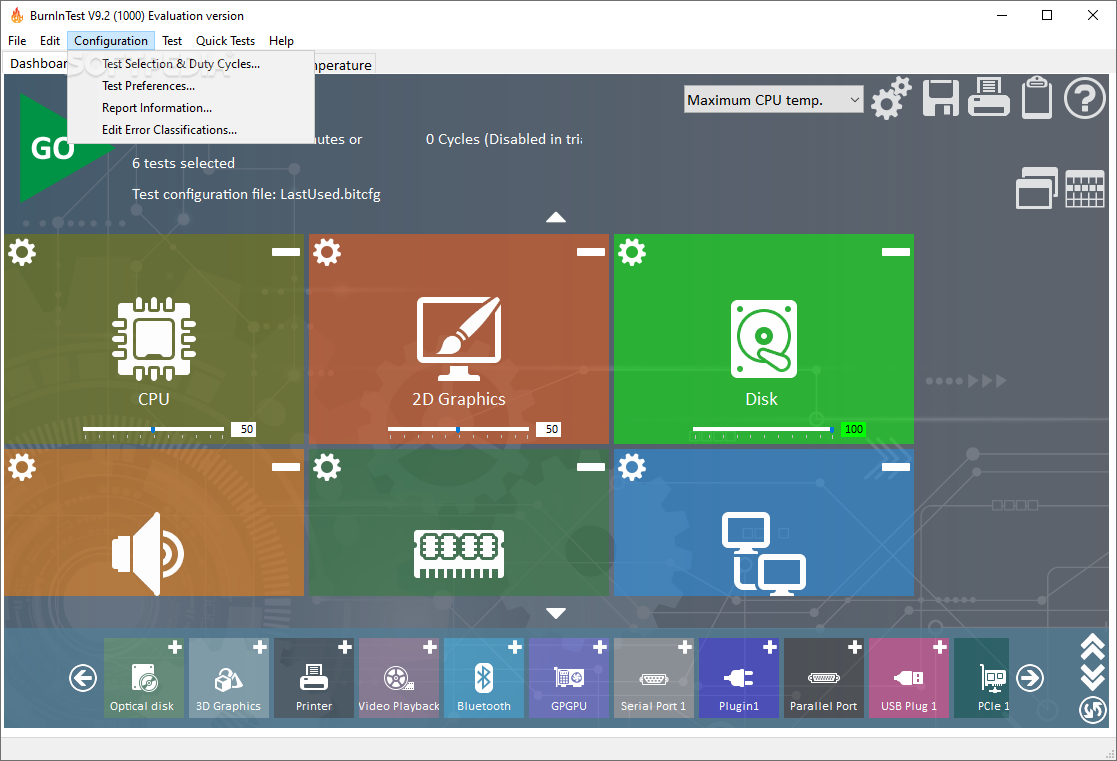Click the Disk duty cycle slider

763,430
